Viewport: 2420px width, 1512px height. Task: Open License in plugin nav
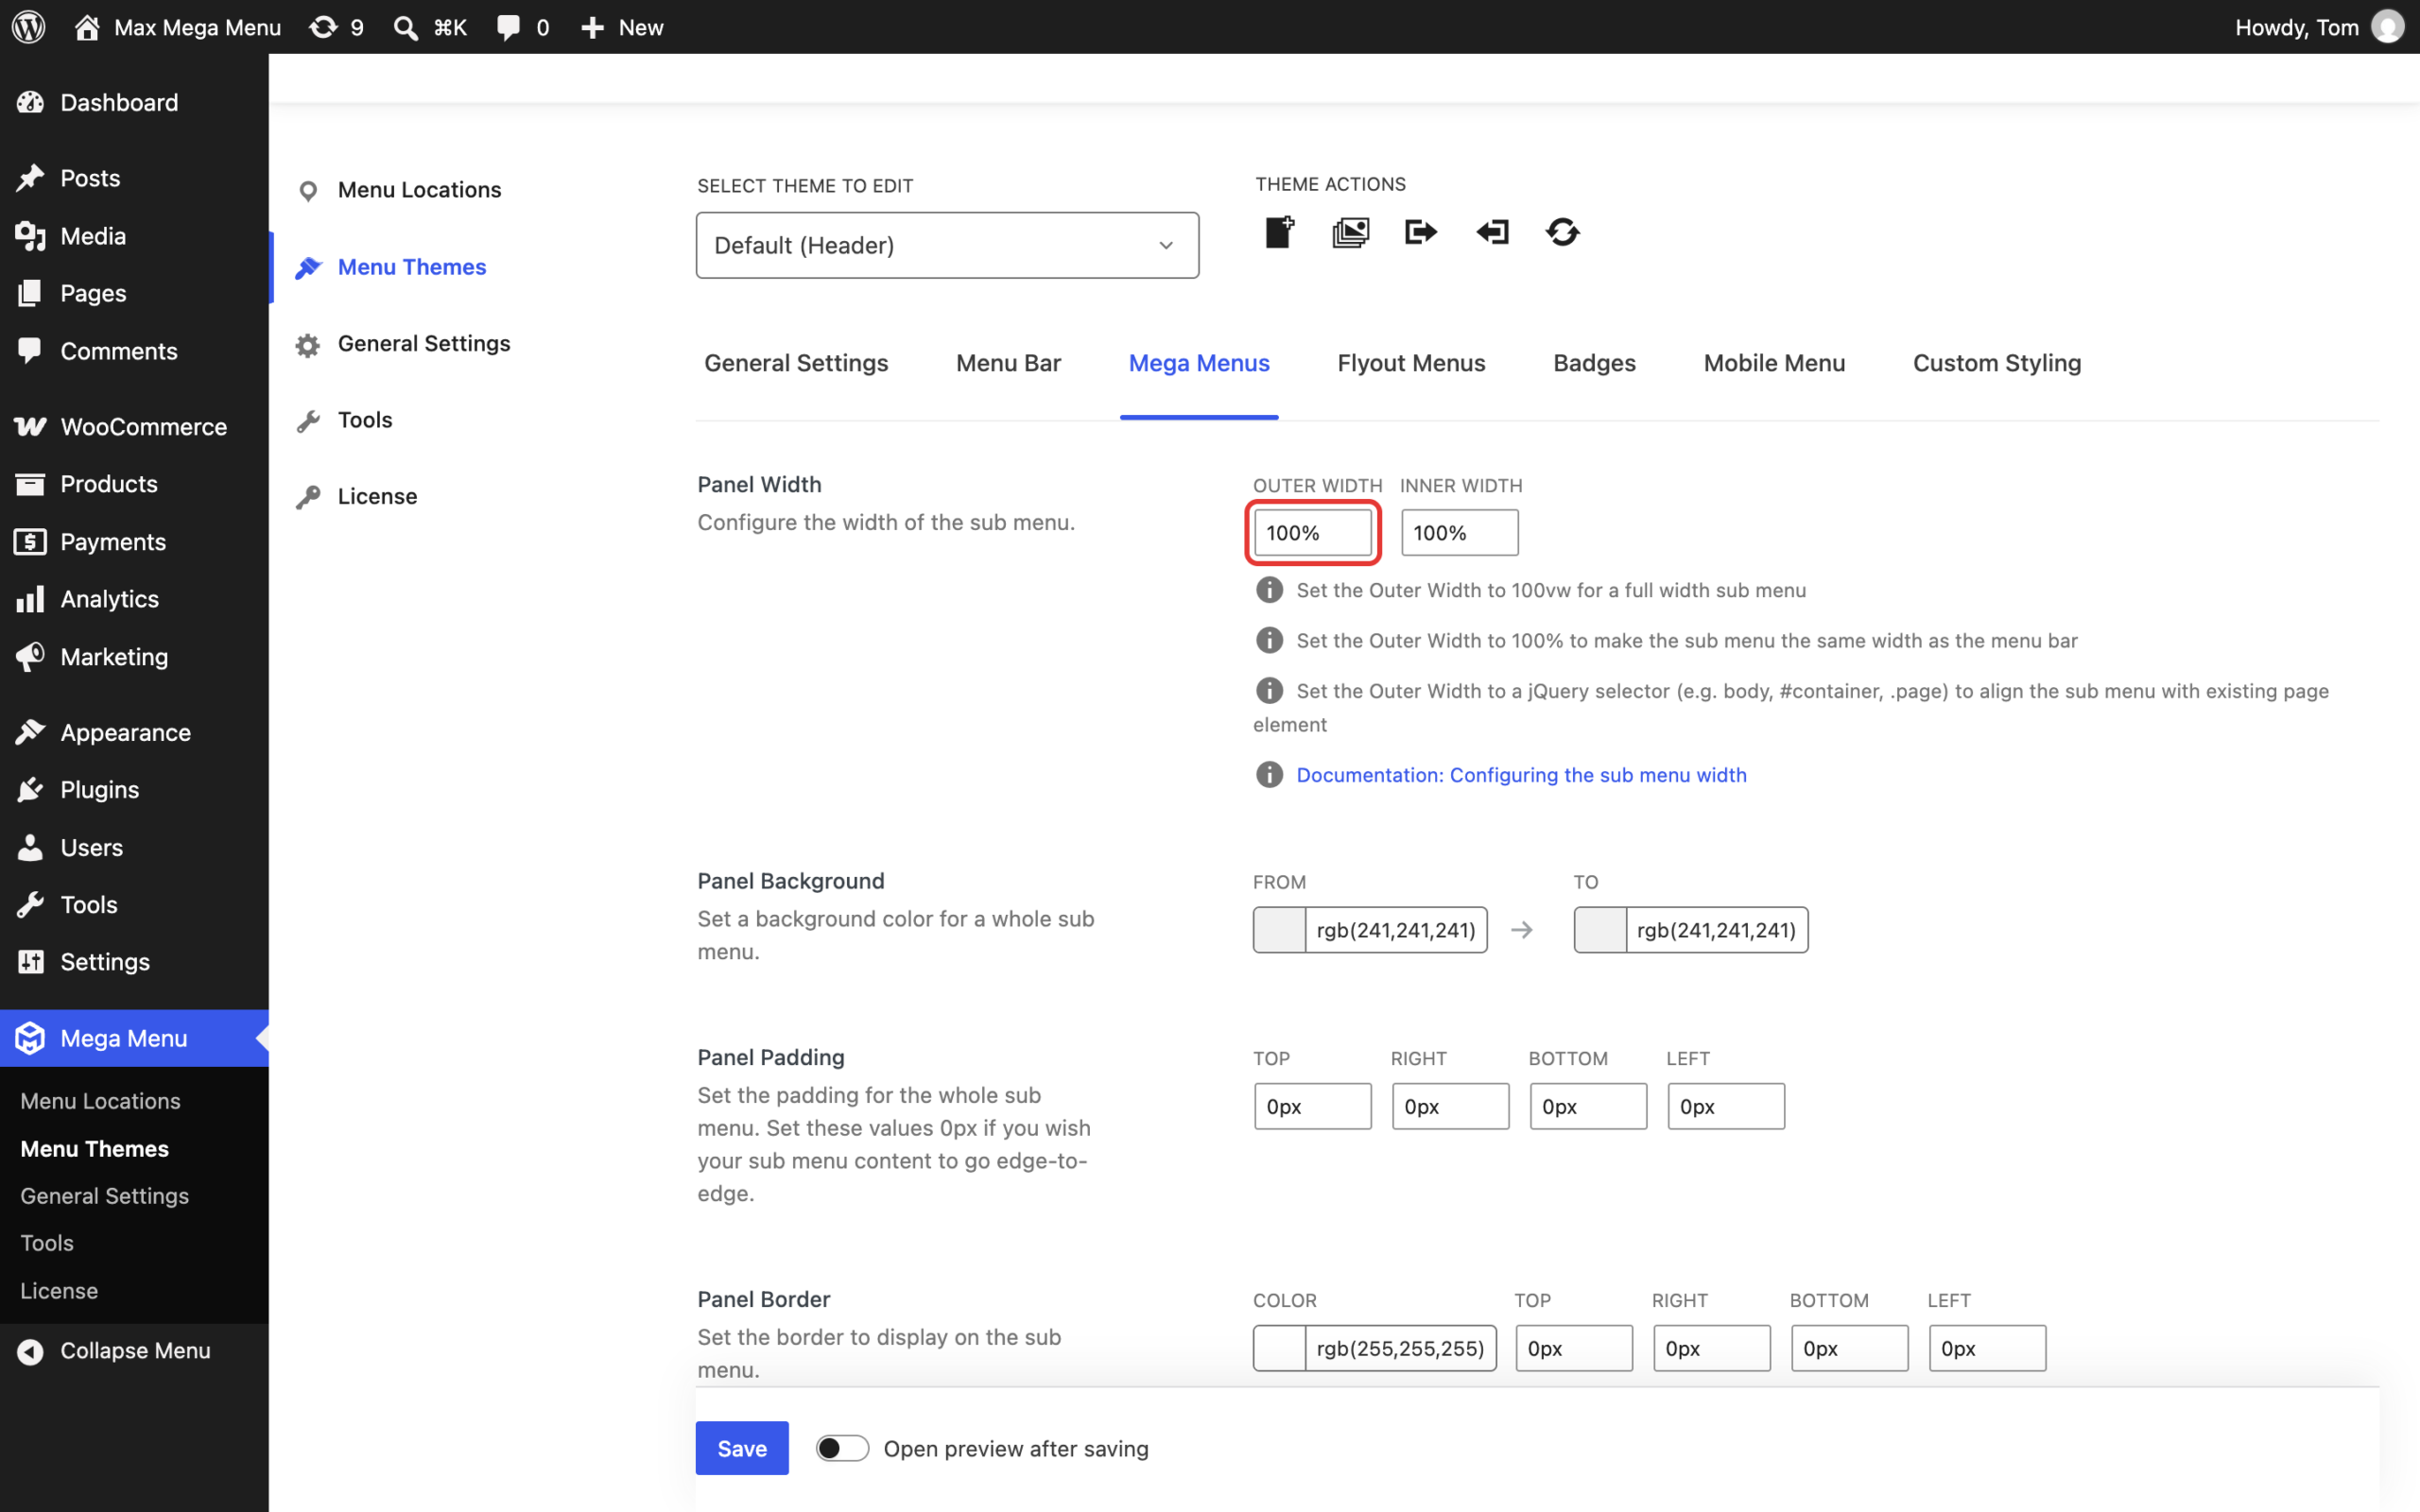(x=377, y=496)
